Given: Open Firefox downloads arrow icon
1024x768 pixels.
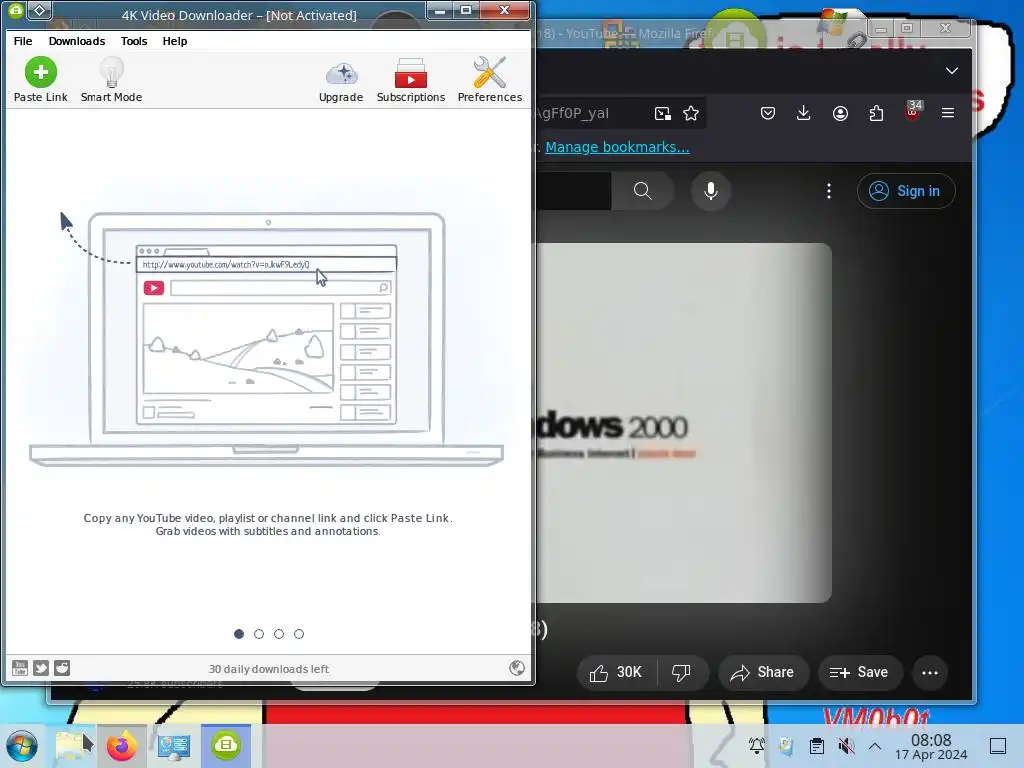Looking at the screenshot, I should (803, 113).
